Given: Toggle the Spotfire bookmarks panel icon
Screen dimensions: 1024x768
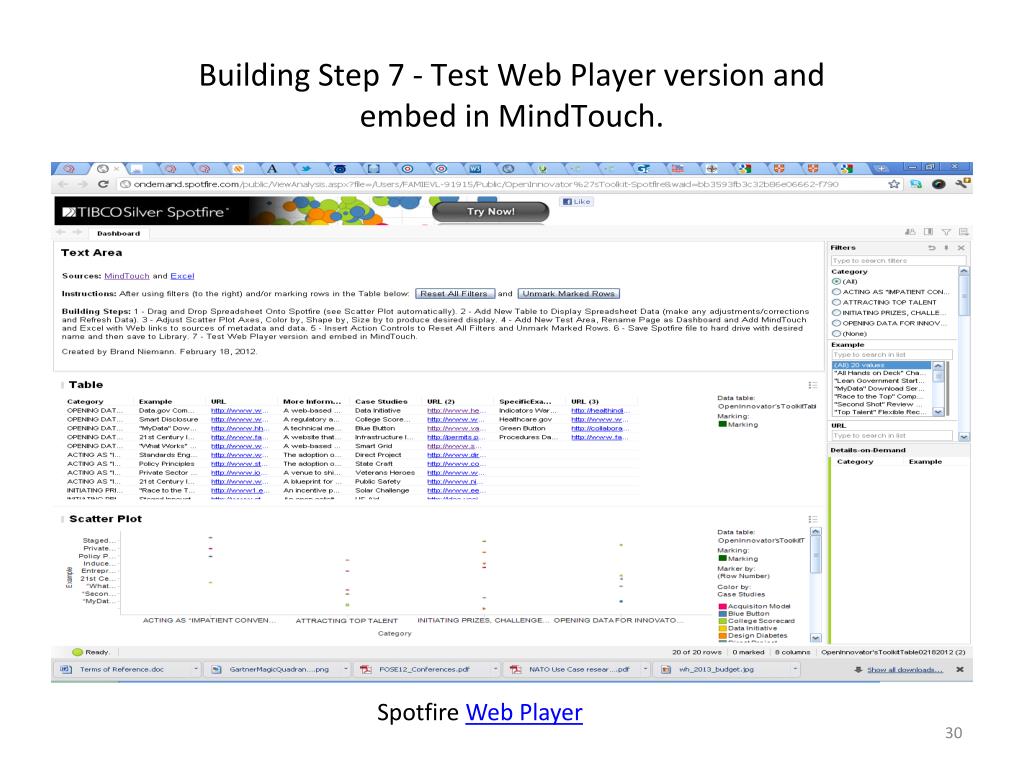Looking at the screenshot, I should (928, 232).
